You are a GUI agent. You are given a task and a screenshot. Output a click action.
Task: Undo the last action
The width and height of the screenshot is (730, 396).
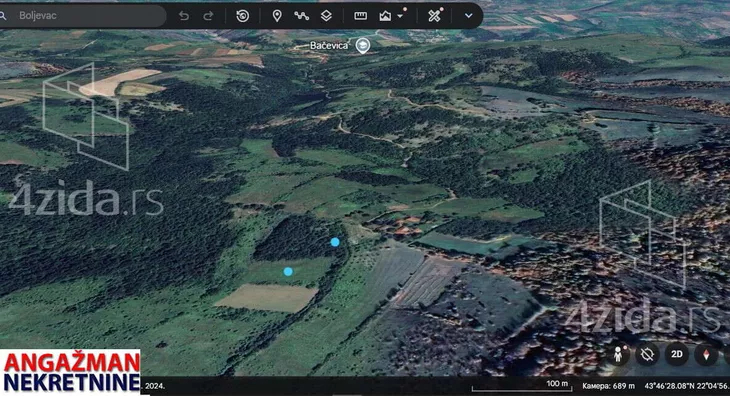(x=184, y=16)
